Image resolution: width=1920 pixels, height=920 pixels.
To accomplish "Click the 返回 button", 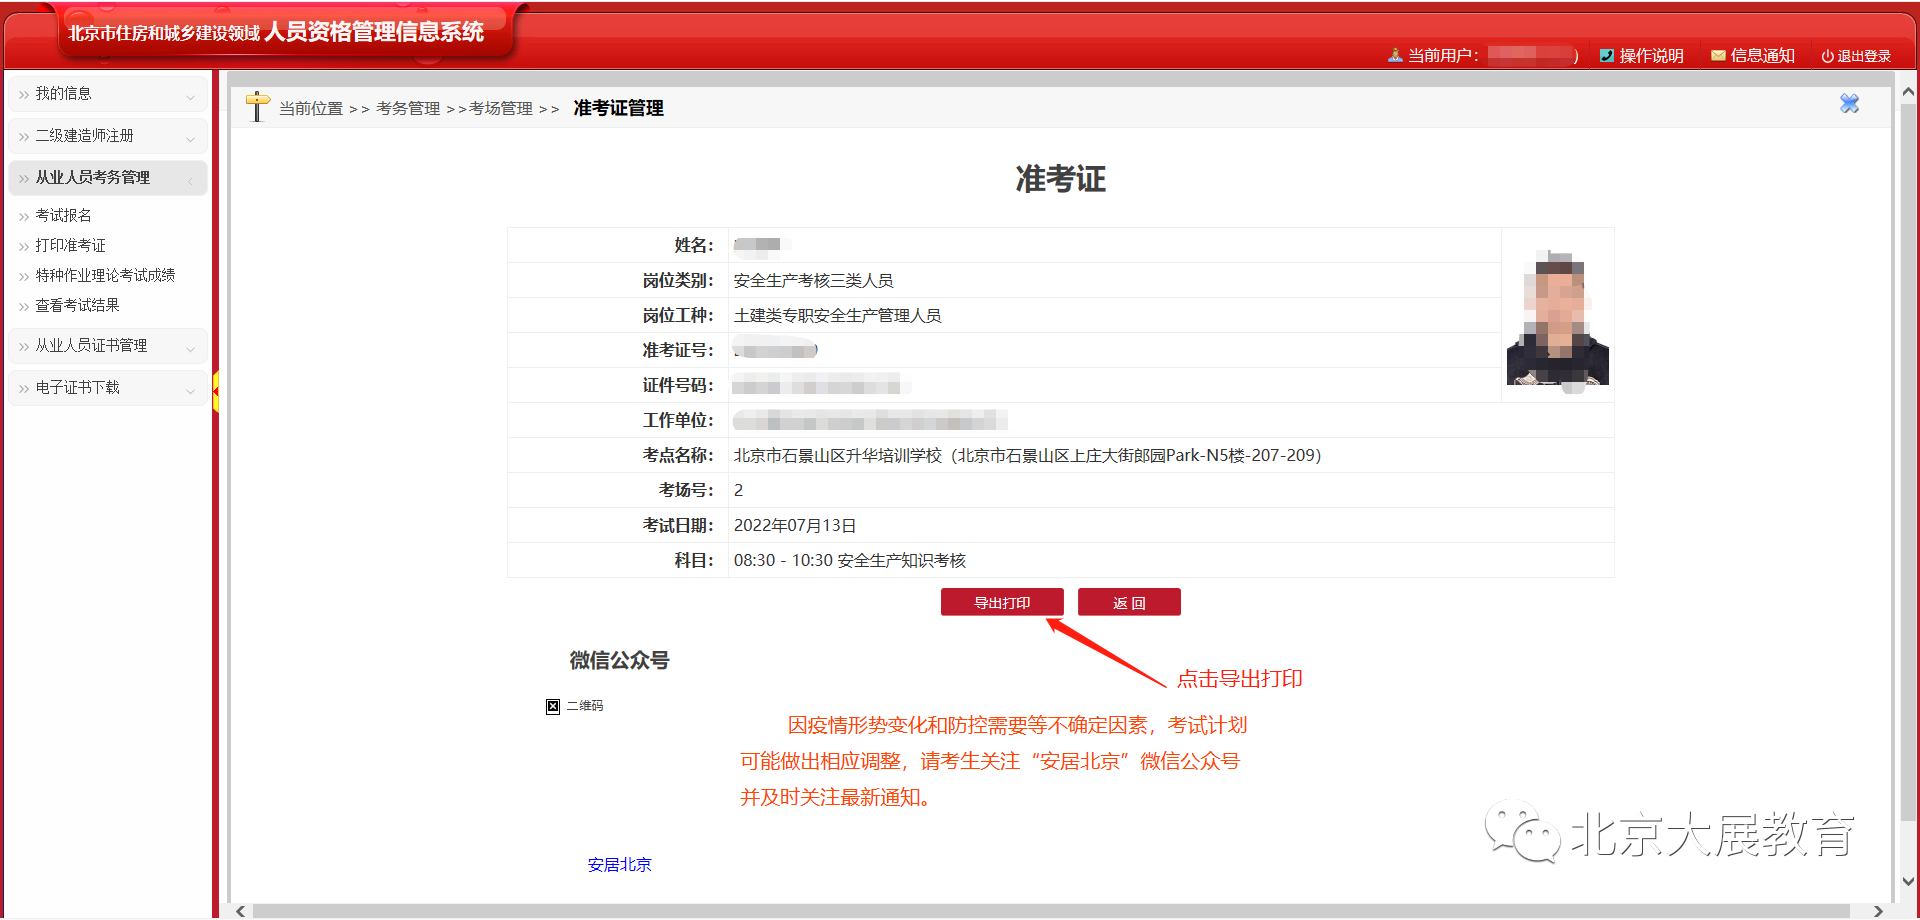I will pyautogui.click(x=1129, y=603).
